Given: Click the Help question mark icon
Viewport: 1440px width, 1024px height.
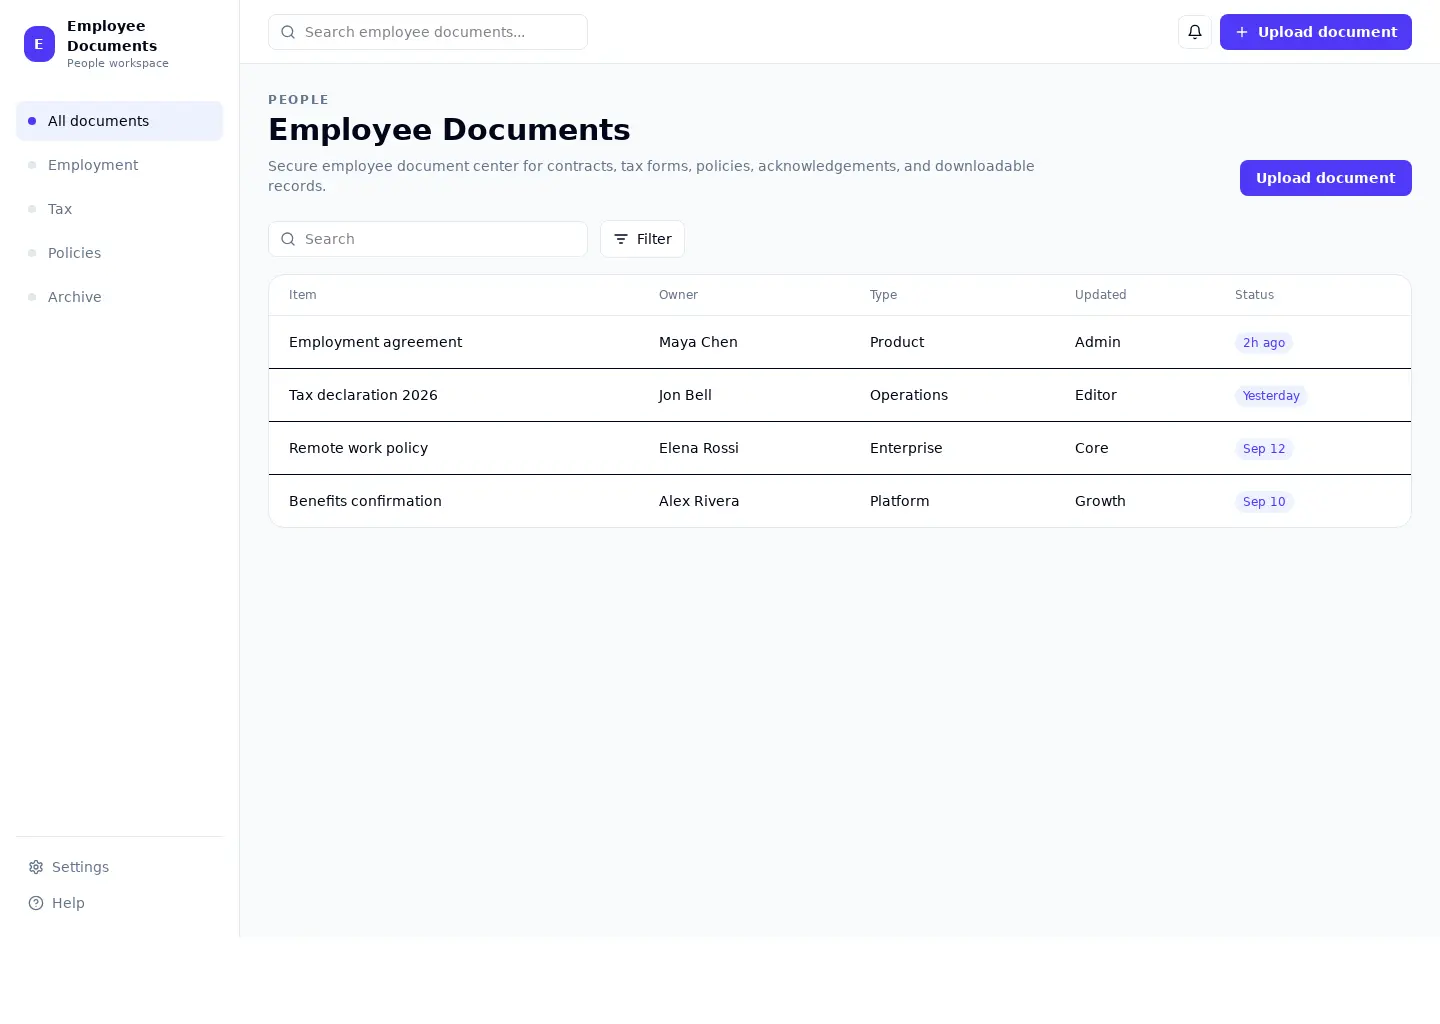Looking at the screenshot, I should click(x=36, y=903).
